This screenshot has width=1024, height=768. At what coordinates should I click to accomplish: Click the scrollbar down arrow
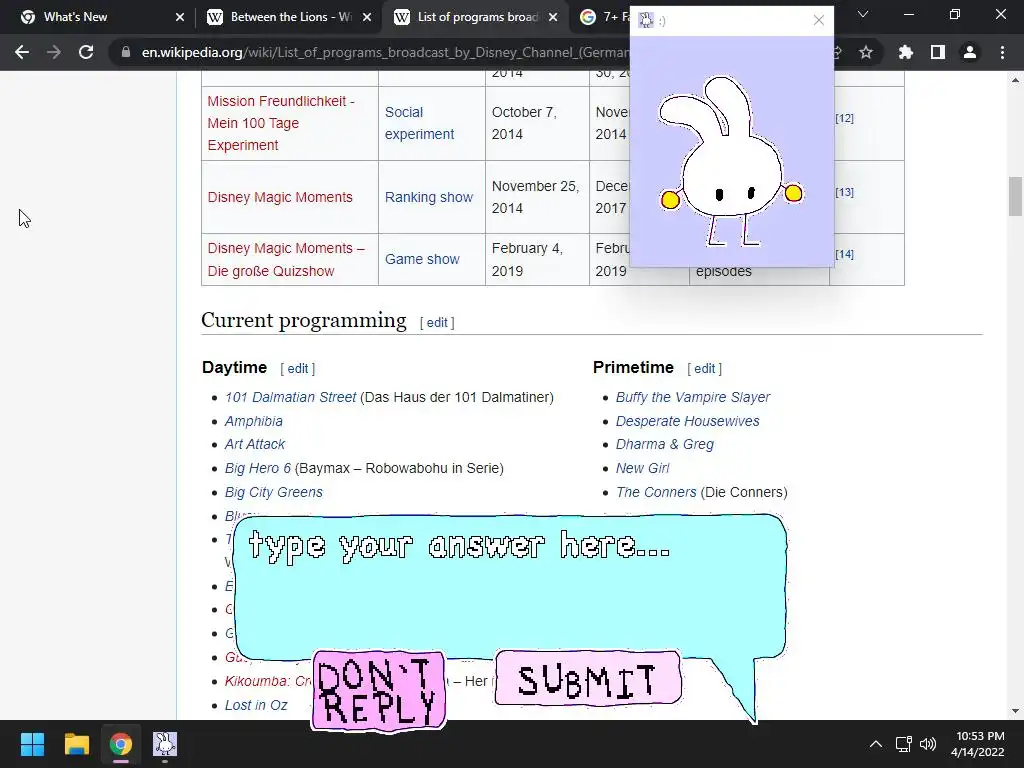1015,711
